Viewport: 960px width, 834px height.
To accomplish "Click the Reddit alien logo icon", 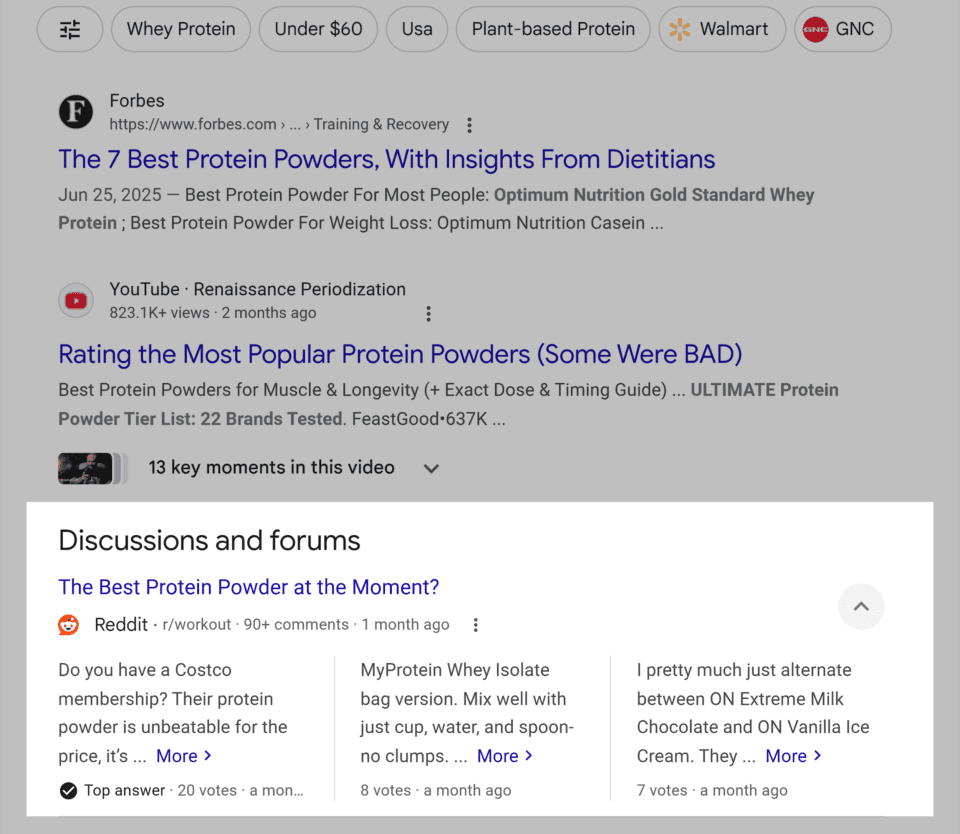I will (69, 625).
